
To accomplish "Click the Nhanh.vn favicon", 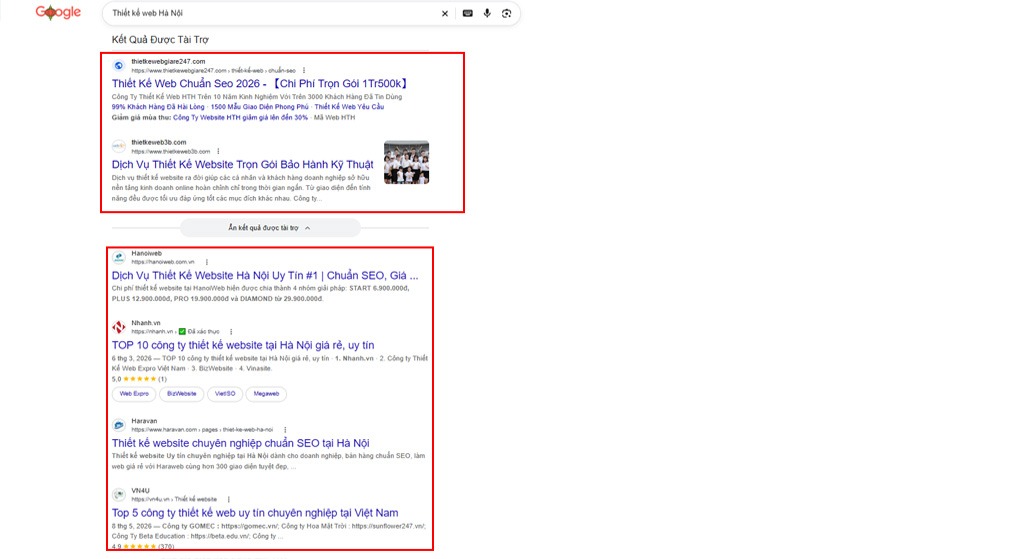I will click(119, 327).
